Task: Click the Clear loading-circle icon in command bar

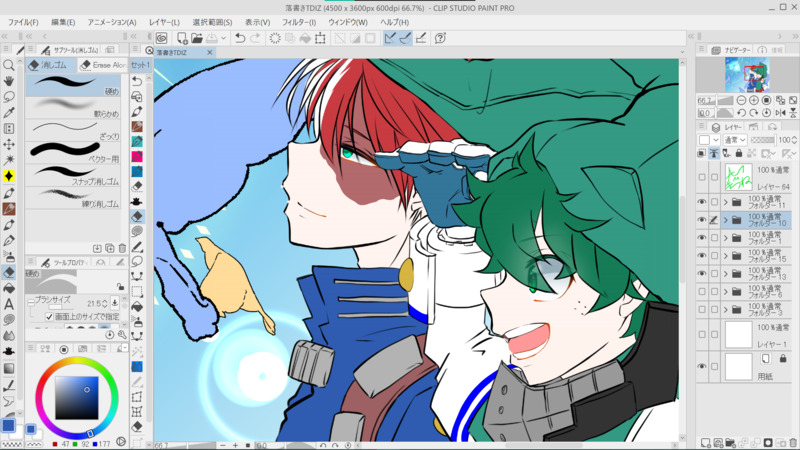Action: point(275,38)
